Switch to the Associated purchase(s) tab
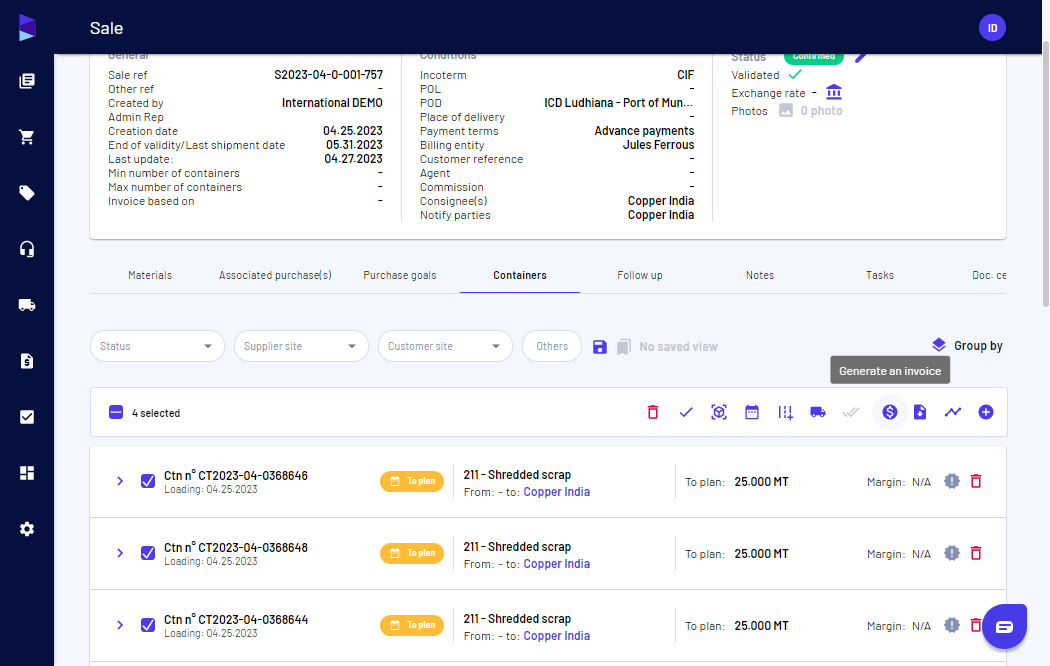This screenshot has width=1050, height=666. click(x=275, y=275)
